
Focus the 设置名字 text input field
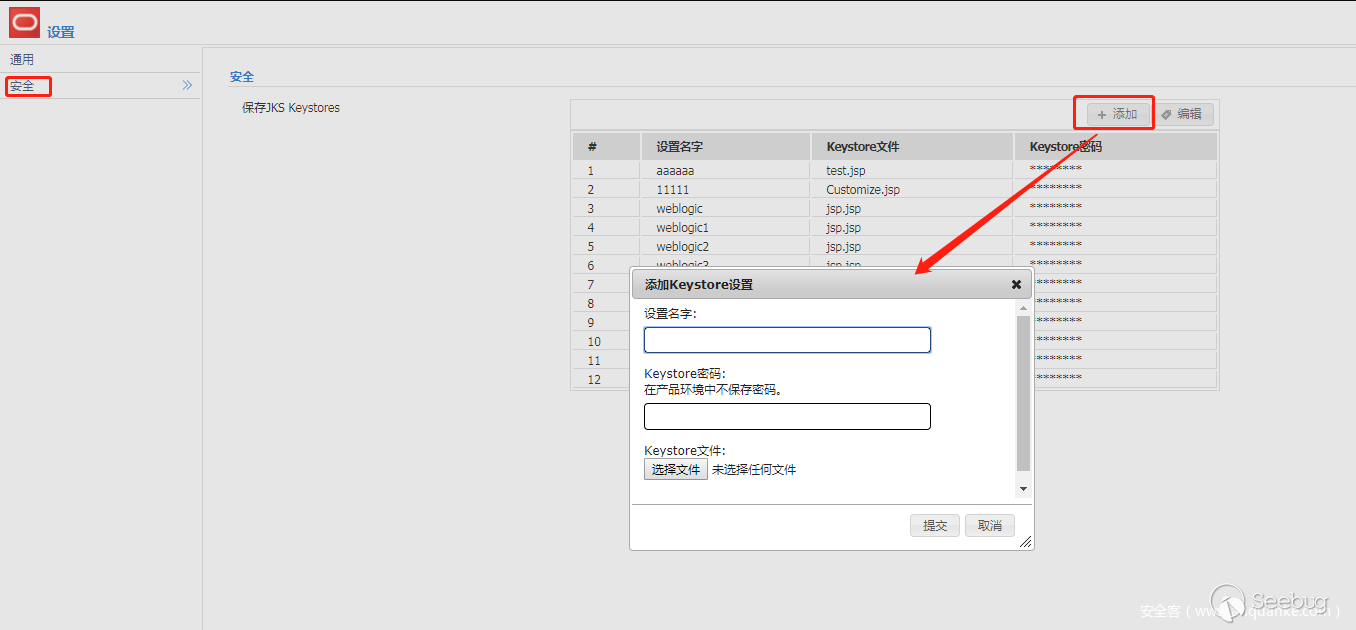[x=787, y=340]
